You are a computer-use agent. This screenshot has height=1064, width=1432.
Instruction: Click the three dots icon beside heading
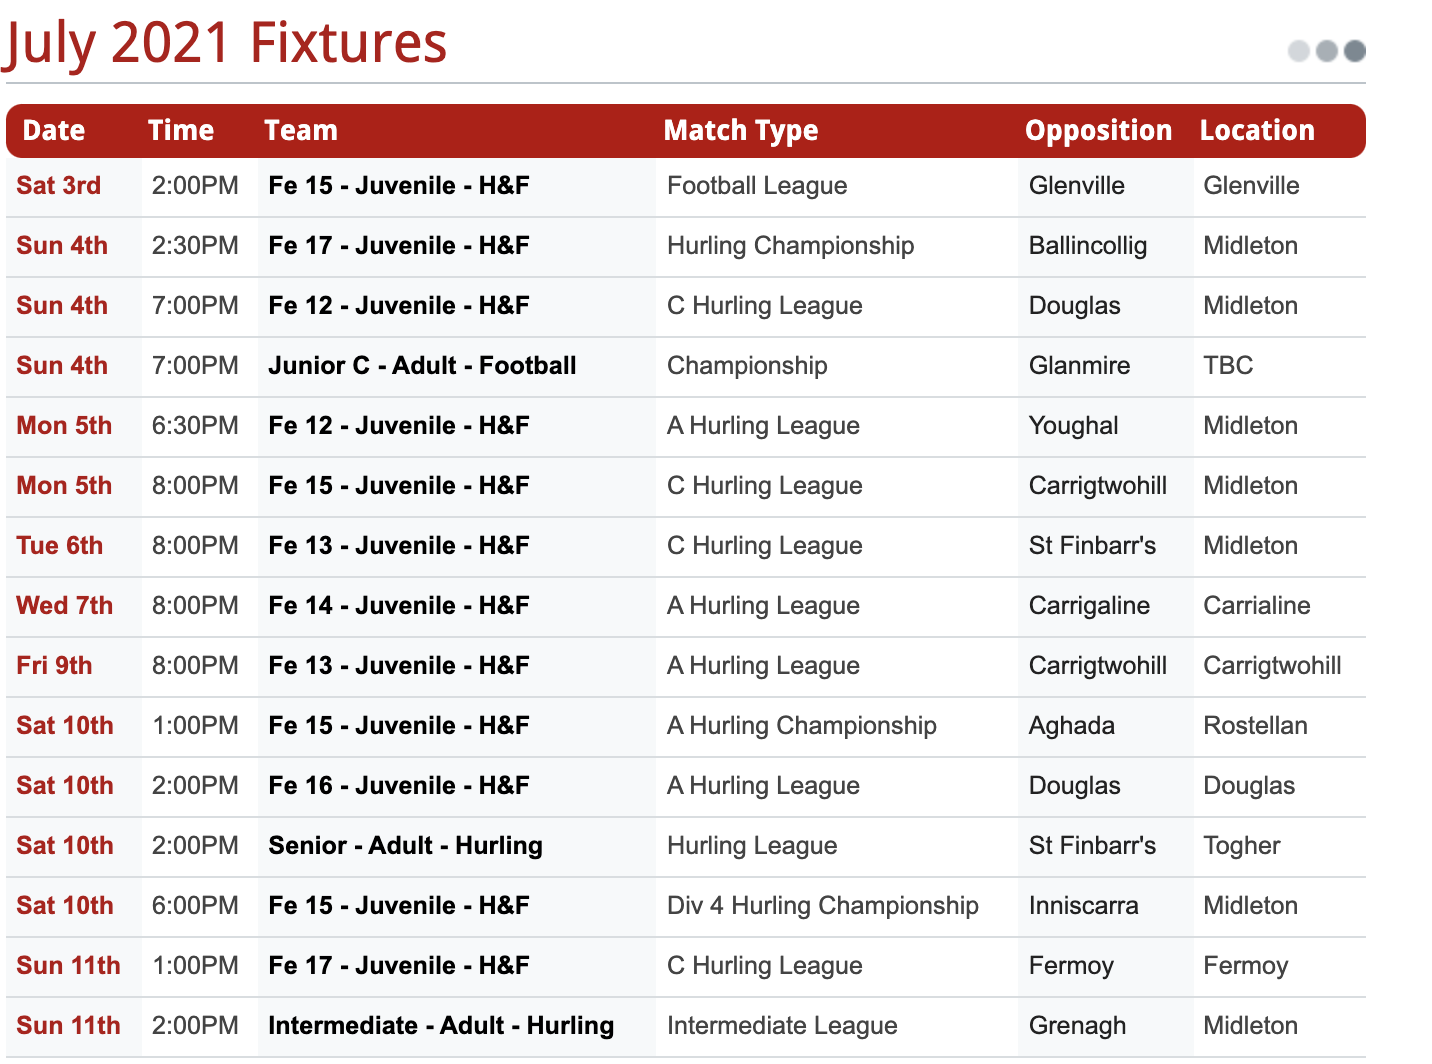point(1327,51)
